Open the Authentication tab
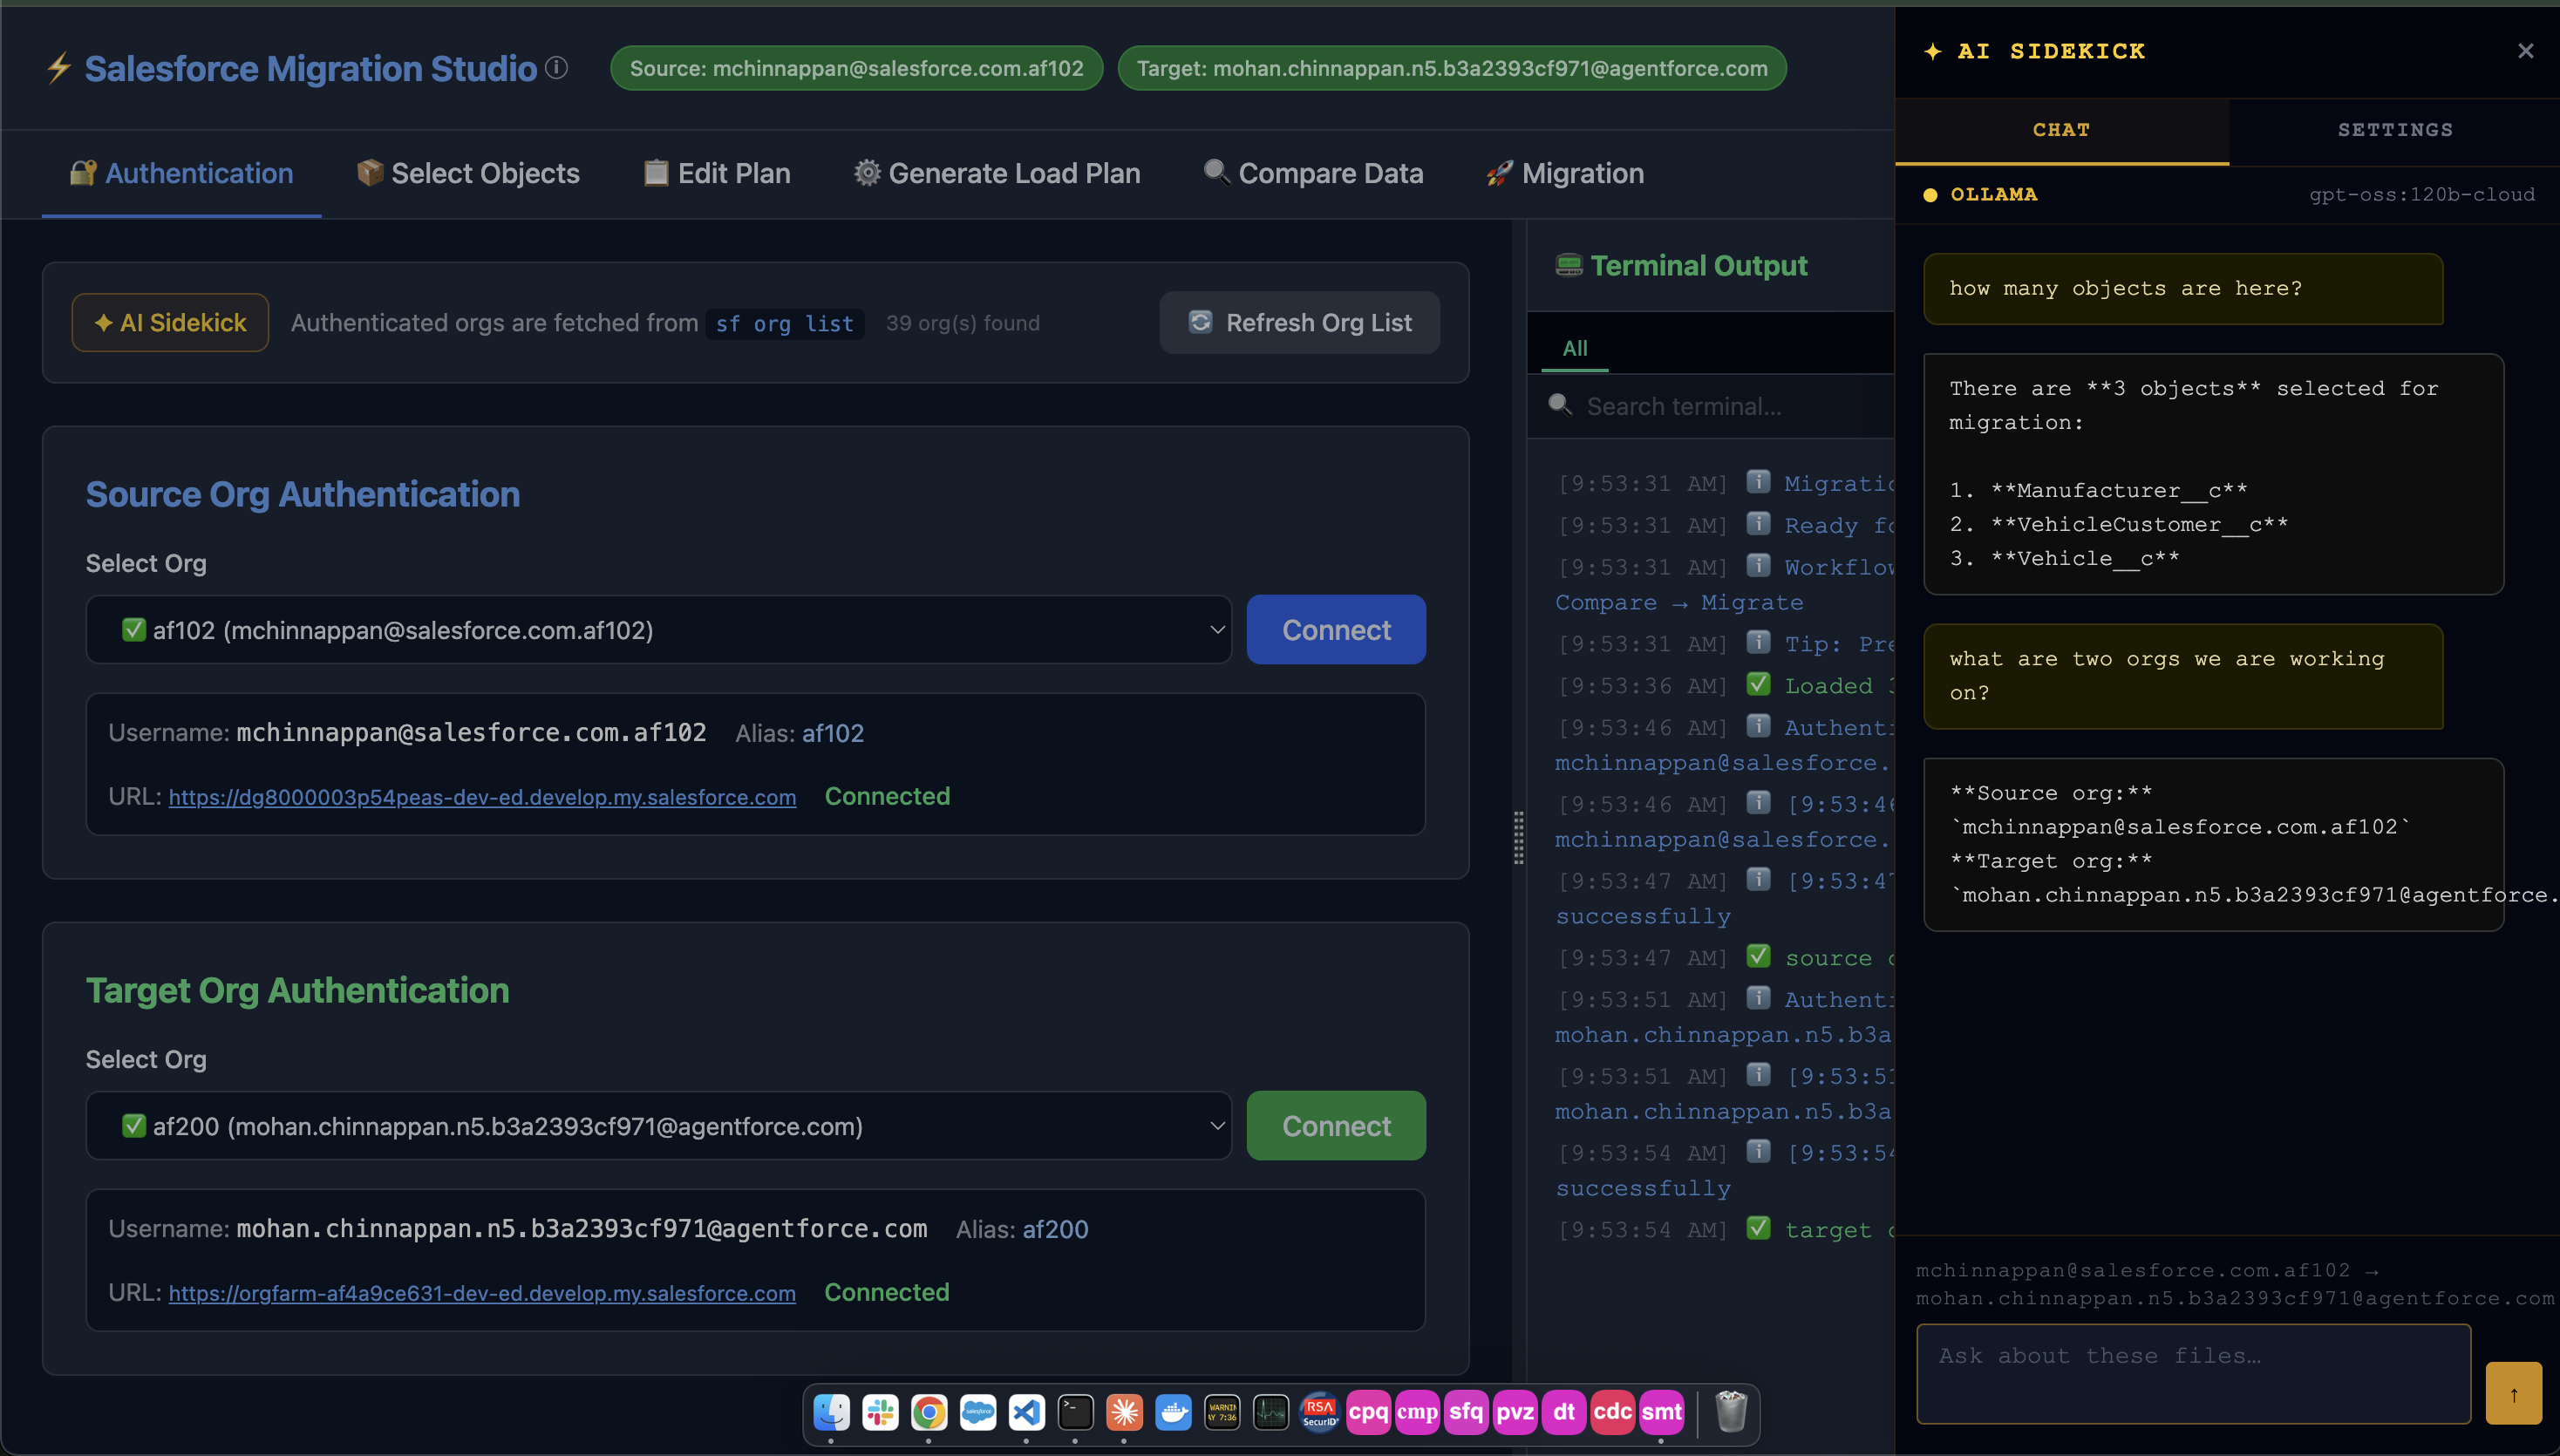Image resolution: width=2560 pixels, height=1456 pixels. (x=181, y=173)
